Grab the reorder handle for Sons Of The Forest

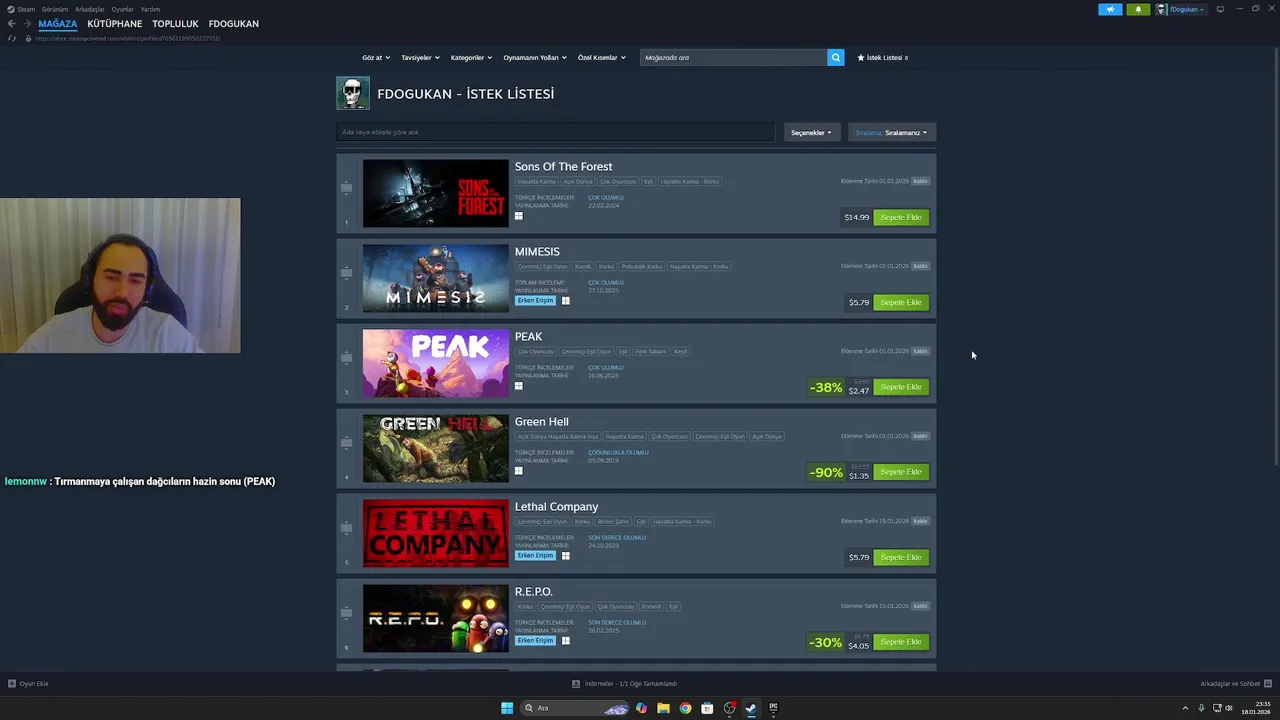(x=347, y=187)
